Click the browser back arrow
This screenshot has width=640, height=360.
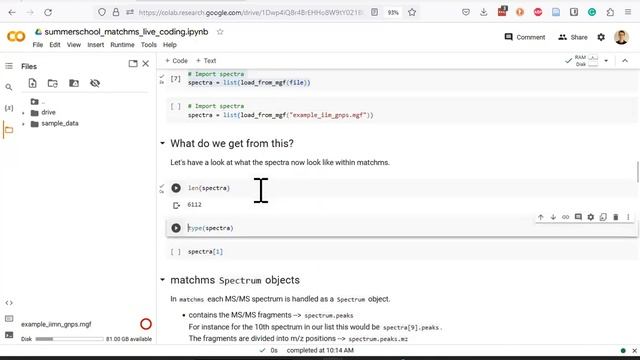point(12,12)
